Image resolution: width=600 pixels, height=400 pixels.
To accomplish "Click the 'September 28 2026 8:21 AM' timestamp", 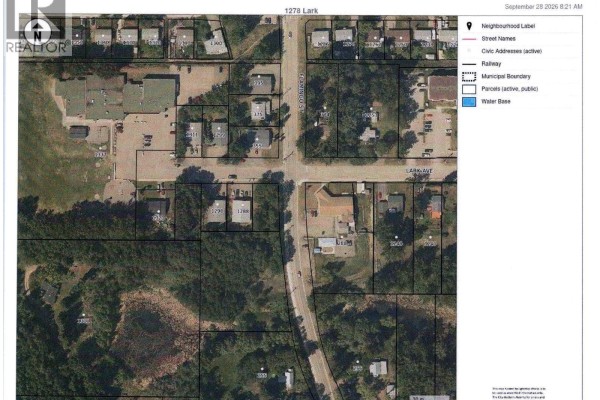I will (543, 7).
